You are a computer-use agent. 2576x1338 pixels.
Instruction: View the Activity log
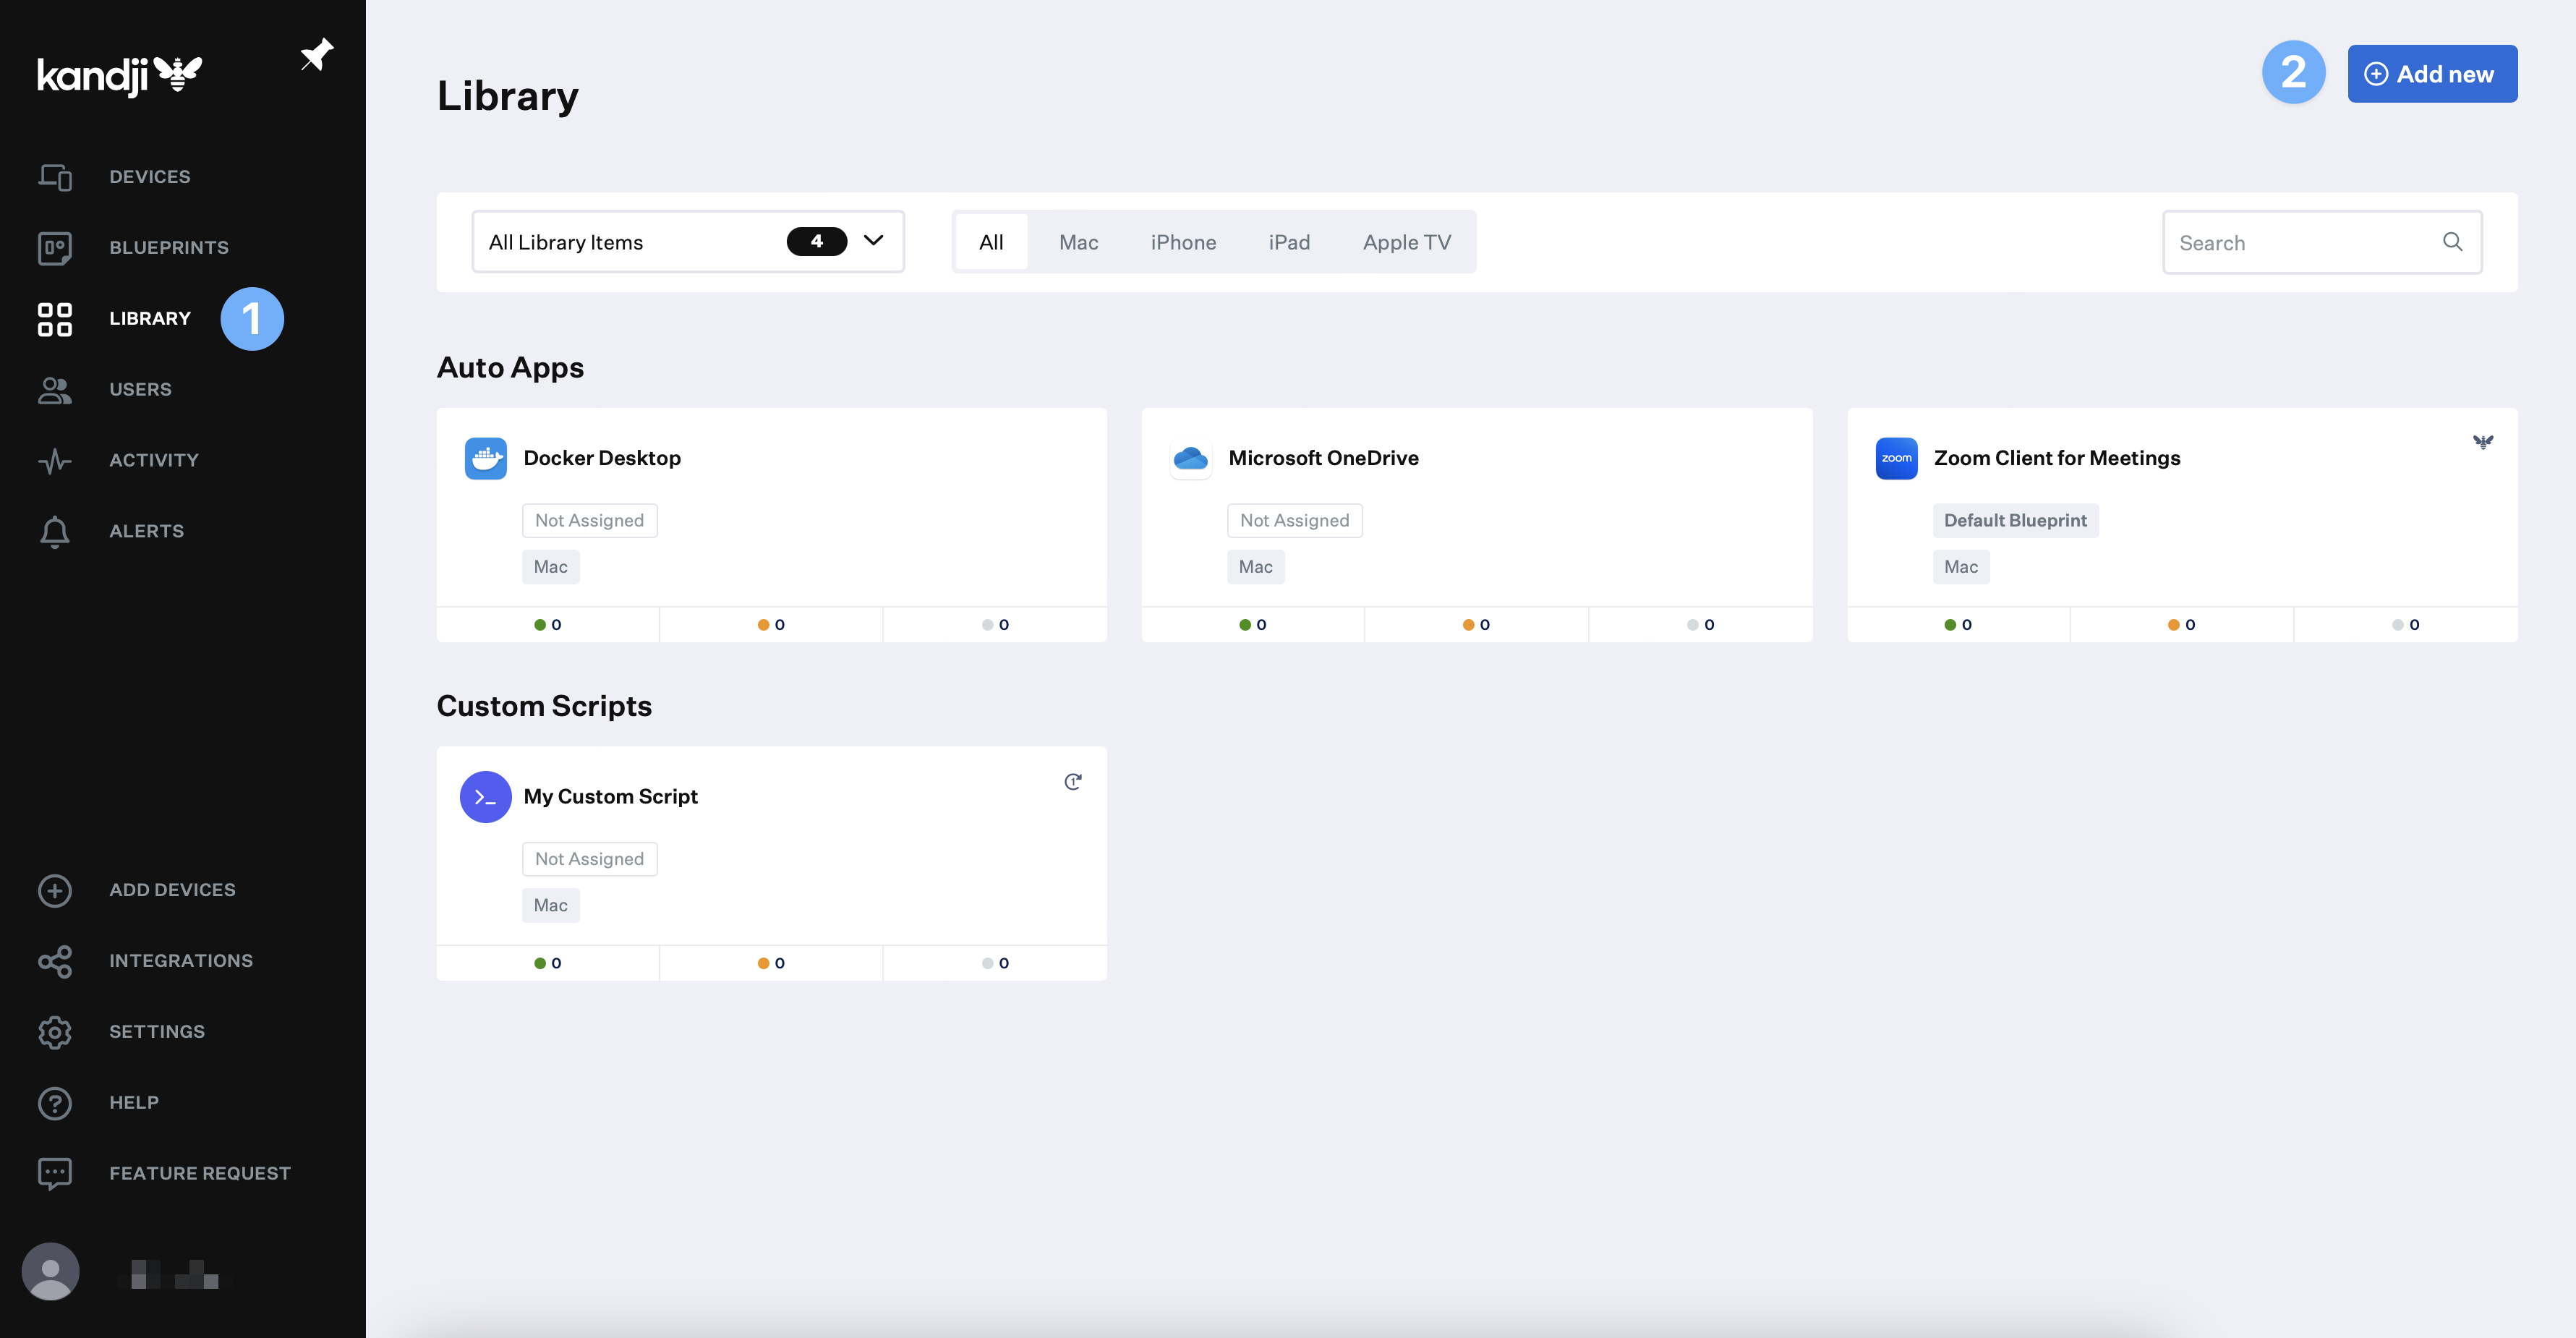click(153, 459)
